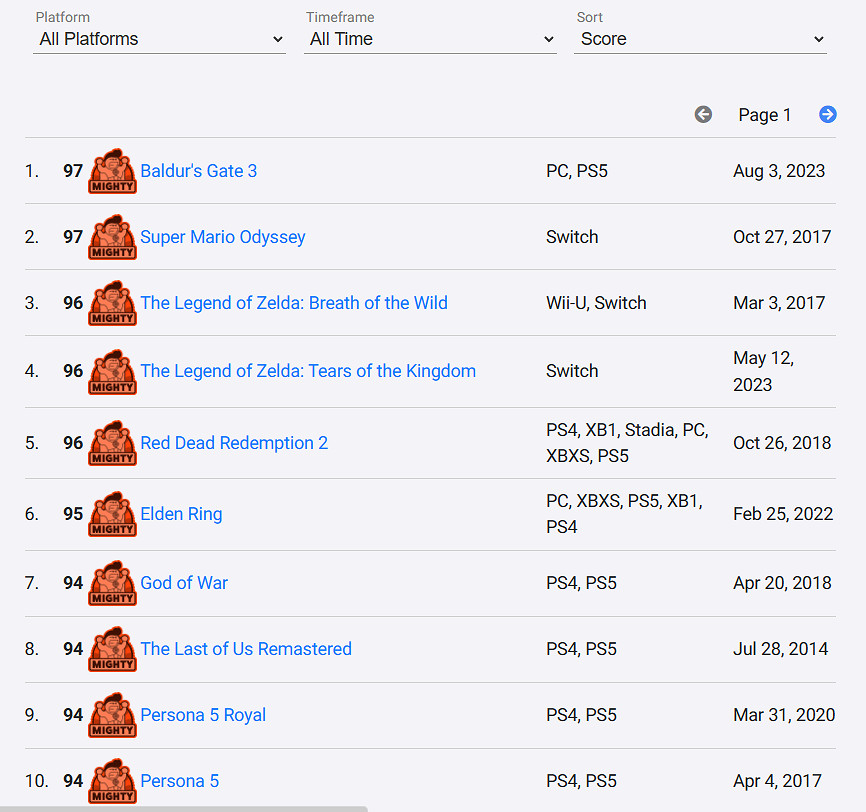Select the Persona 5 title link
Screen dimensions: 866x812
pos(179,781)
